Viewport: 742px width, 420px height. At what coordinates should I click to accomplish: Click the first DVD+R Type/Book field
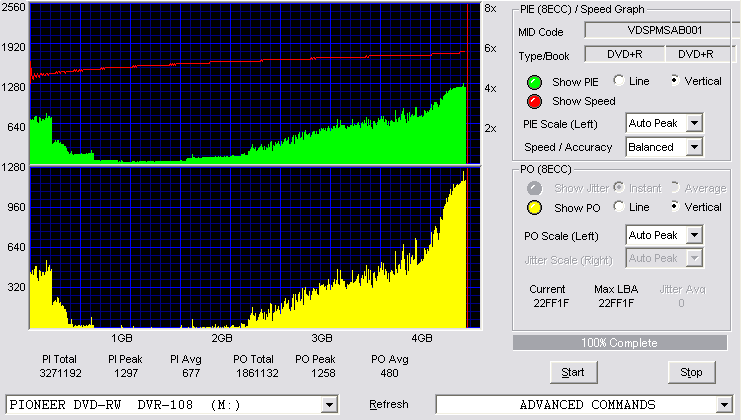click(625, 54)
